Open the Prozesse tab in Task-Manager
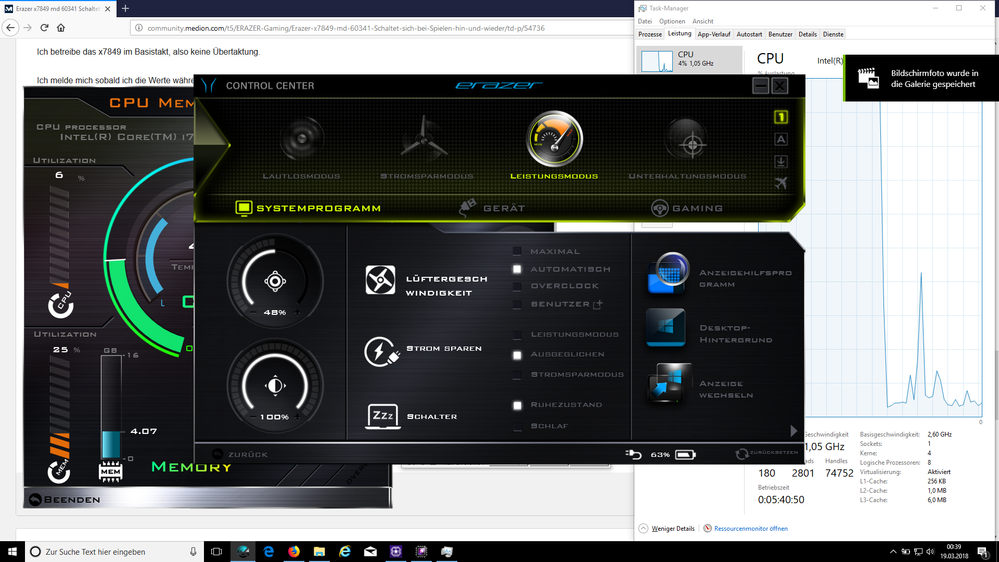 (x=650, y=34)
